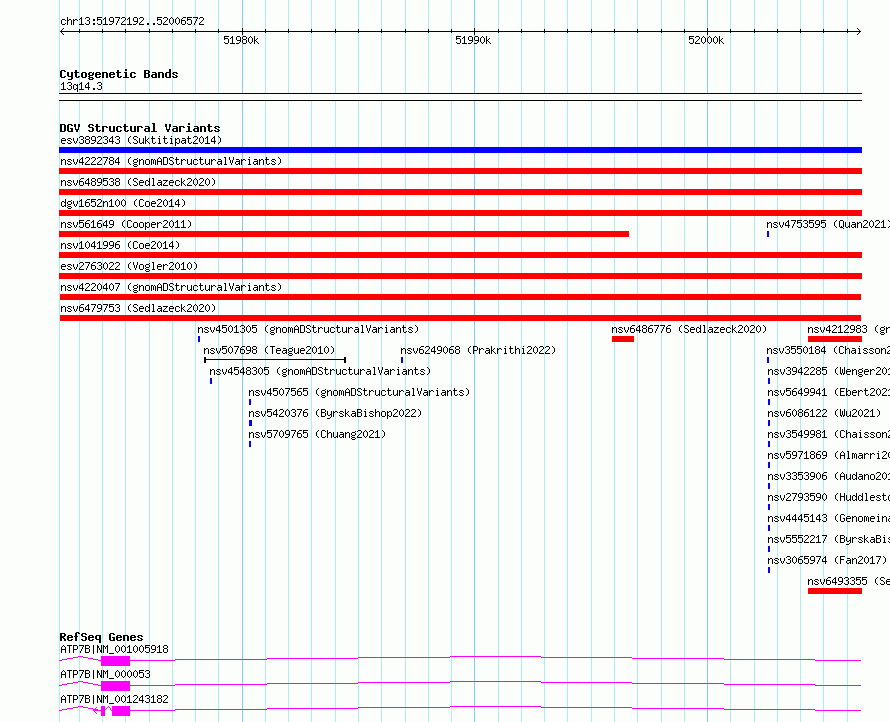Select the DGV Structural Variants track title
Screen dimensions: 890x722
tap(140, 128)
